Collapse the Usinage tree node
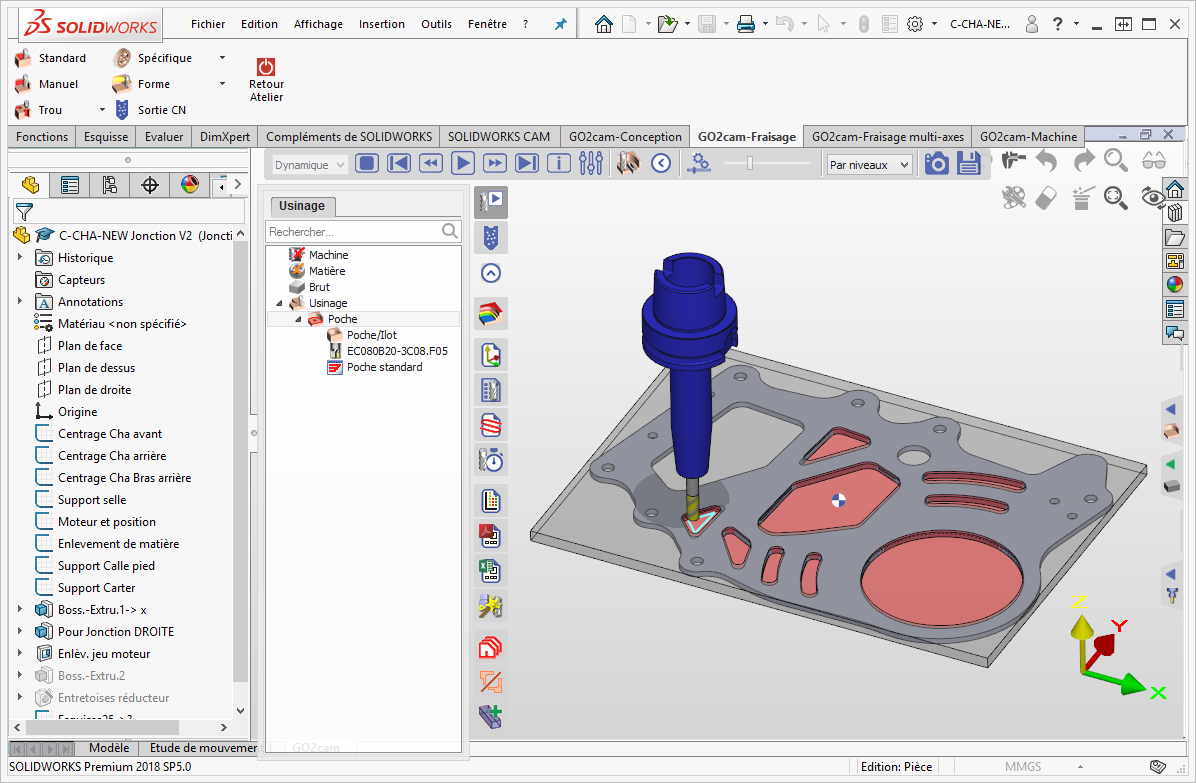 tap(279, 303)
